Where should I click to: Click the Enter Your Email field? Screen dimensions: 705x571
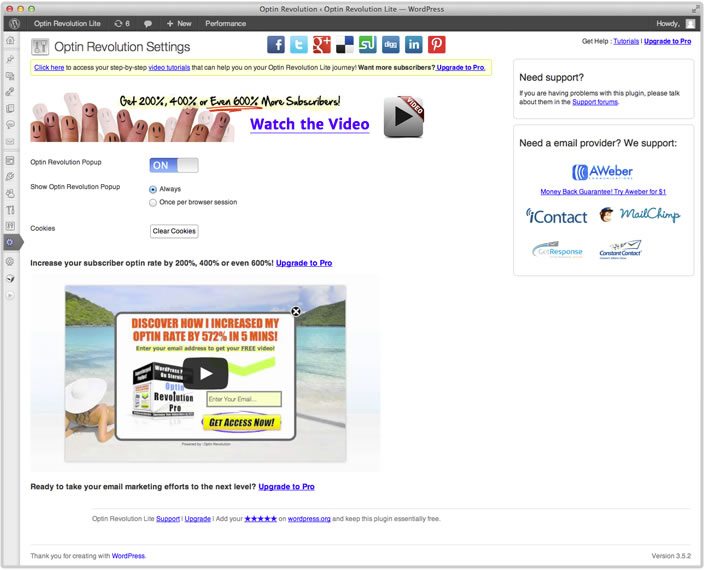[x=244, y=399]
